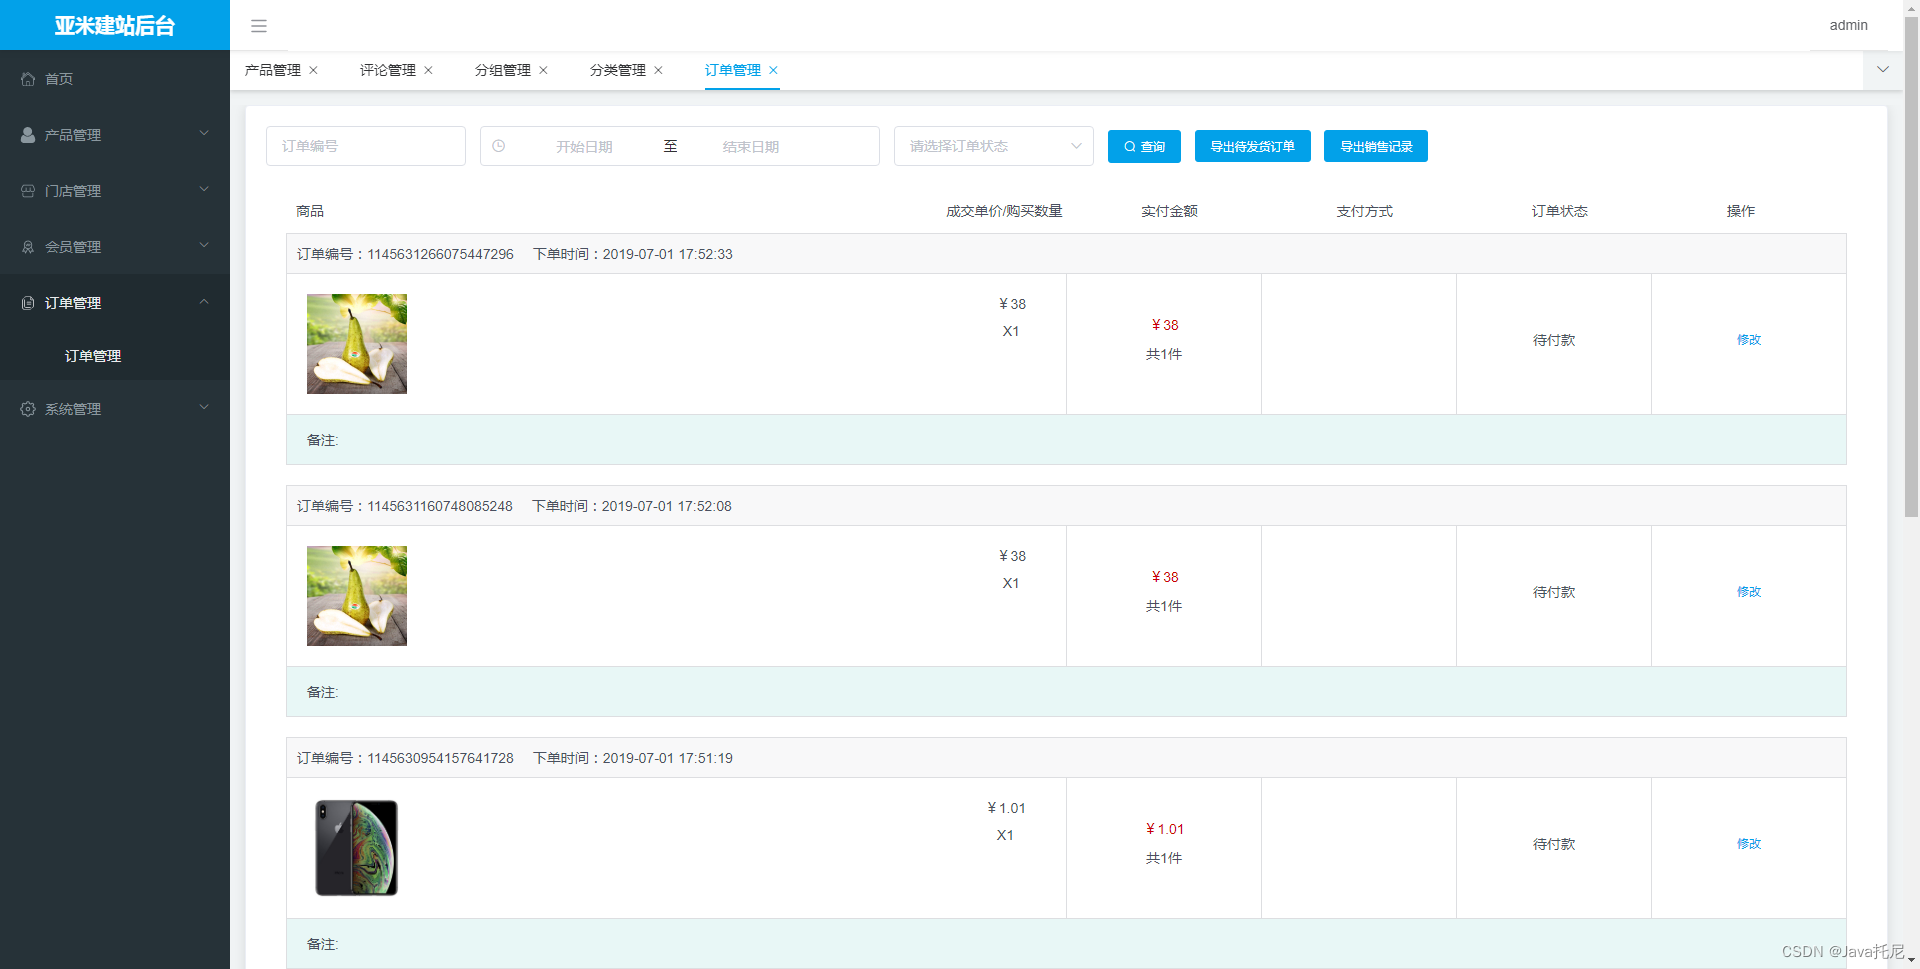Switch to the 分组管理 tab

pos(503,70)
